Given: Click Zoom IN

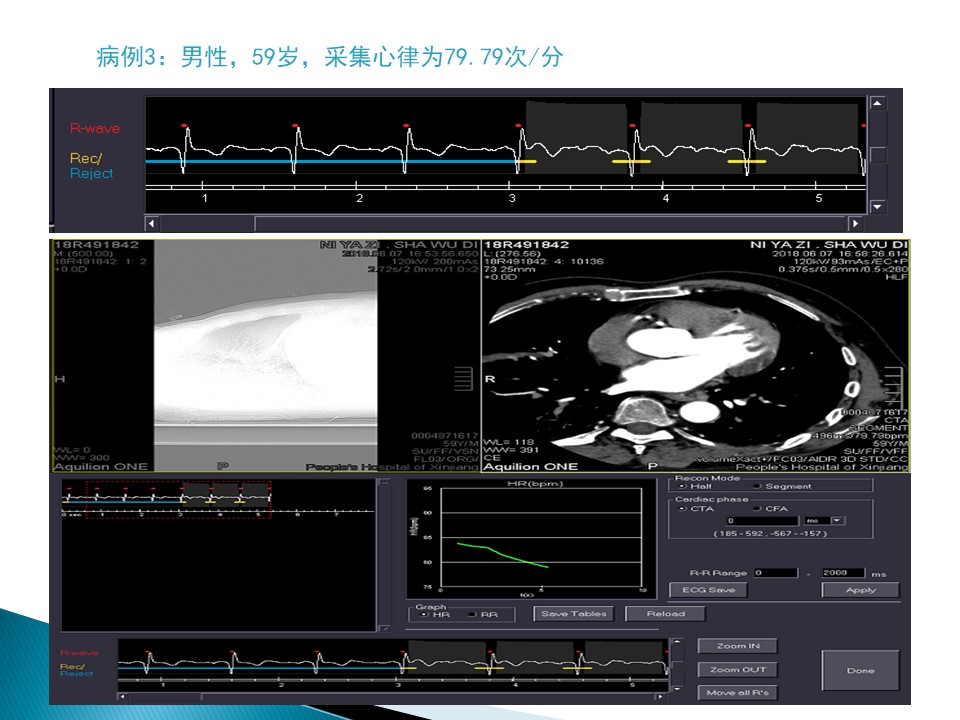Looking at the screenshot, I should (x=738, y=646).
